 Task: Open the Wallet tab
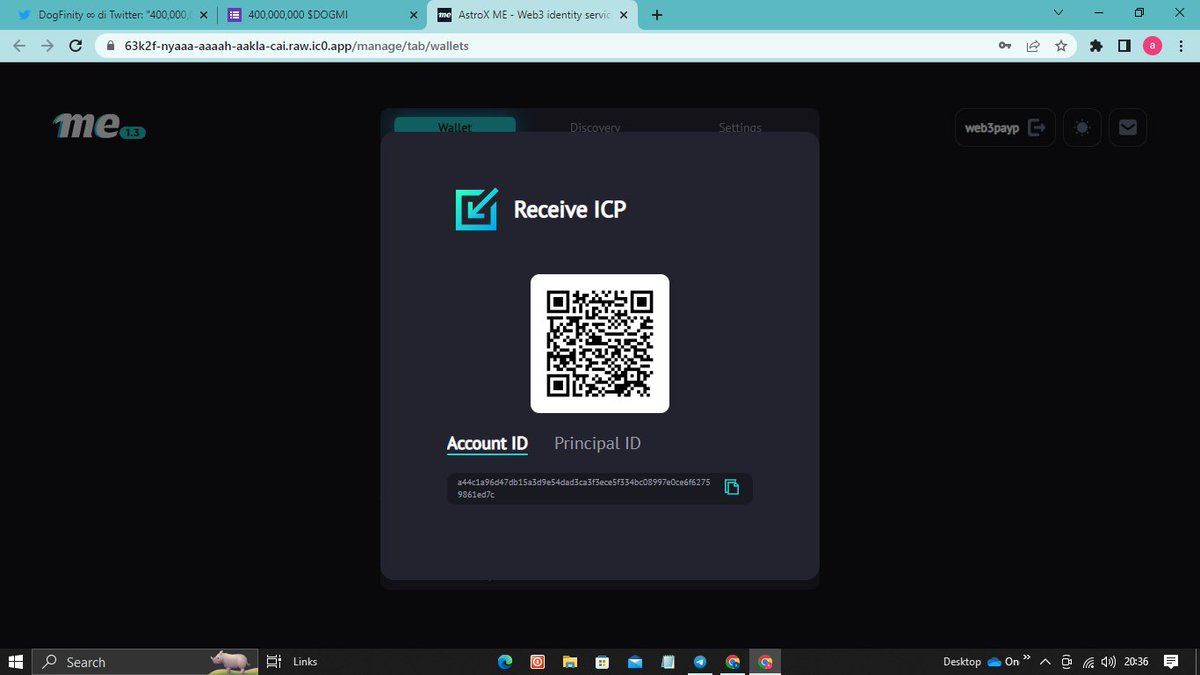pyautogui.click(x=455, y=127)
